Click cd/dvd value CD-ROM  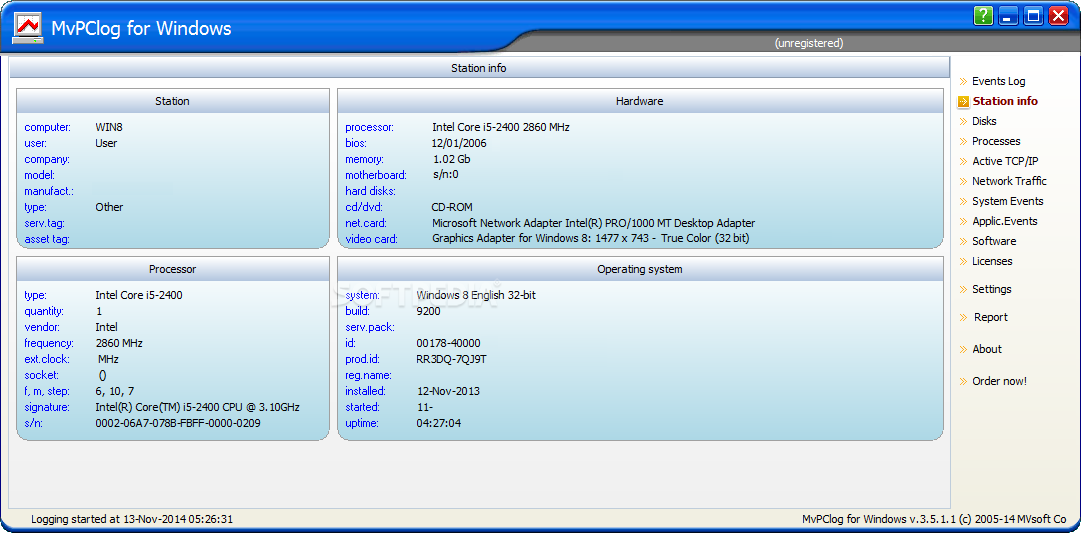coord(452,208)
